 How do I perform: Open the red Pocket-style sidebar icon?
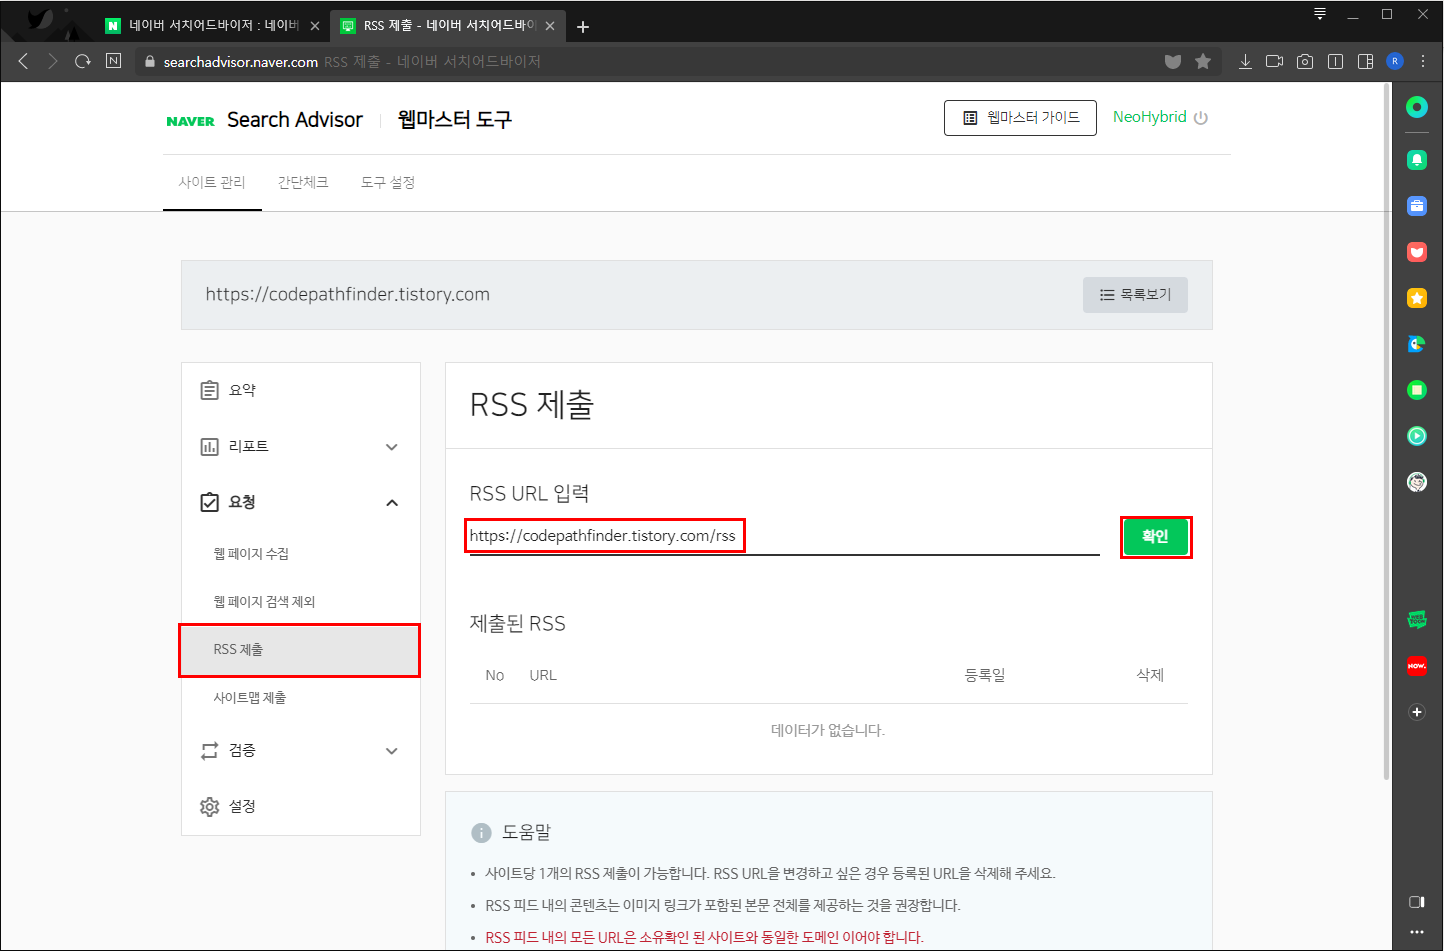[1417, 252]
